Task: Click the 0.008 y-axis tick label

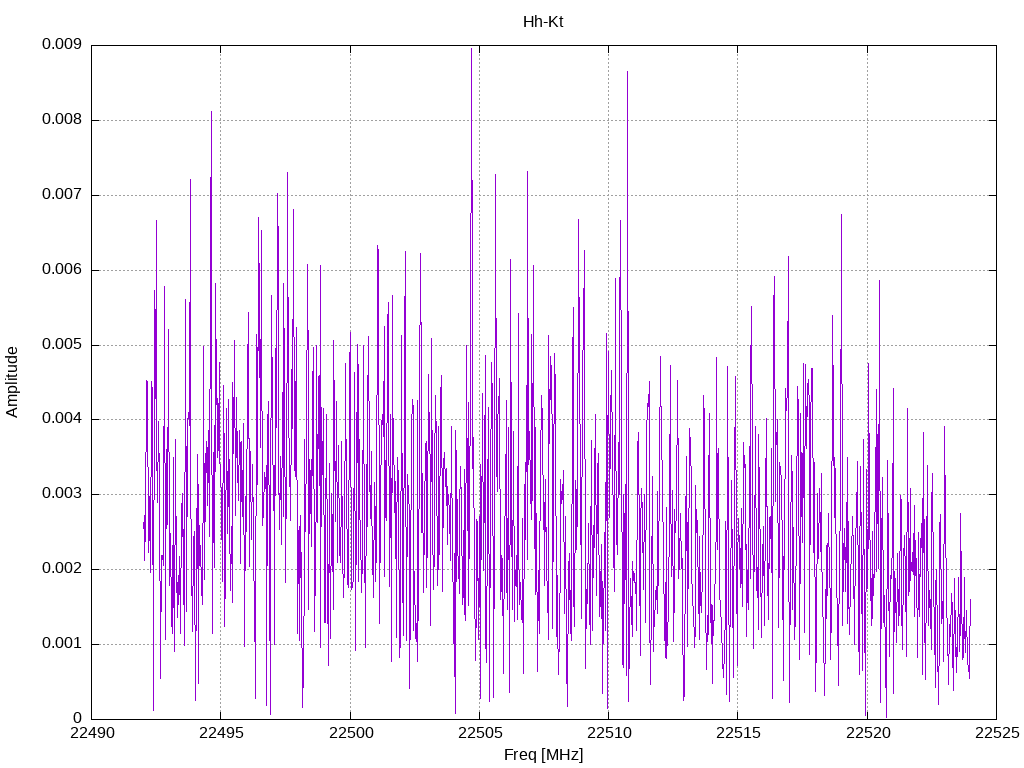Action: pos(61,120)
